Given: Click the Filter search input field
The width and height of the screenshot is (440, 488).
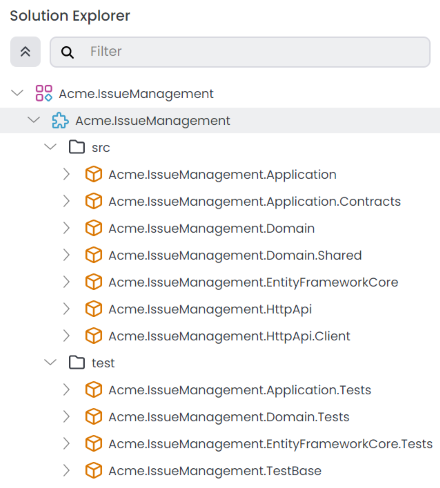Looking at the screenshot, I should (240, 52).
